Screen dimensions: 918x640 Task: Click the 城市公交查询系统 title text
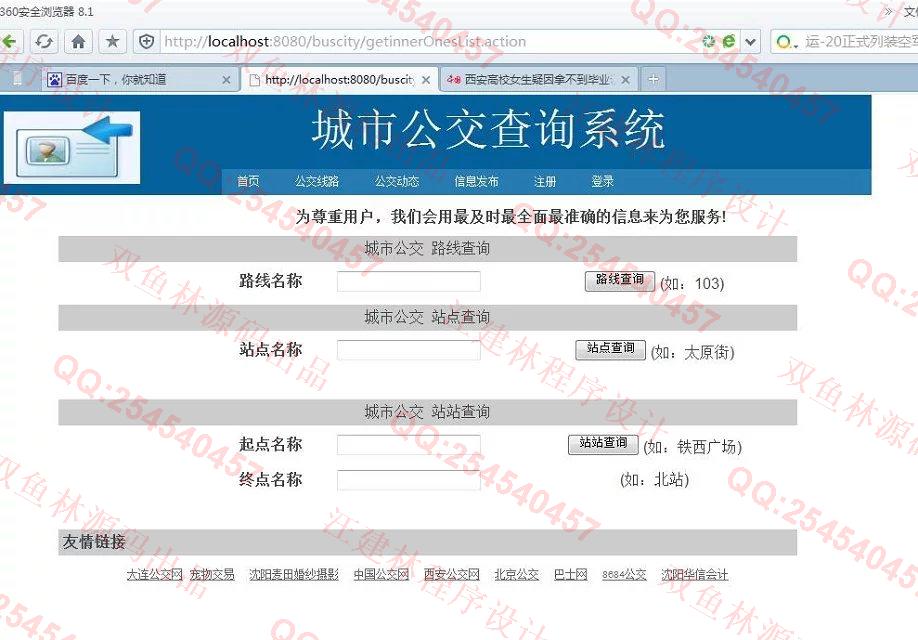point(488,129)
